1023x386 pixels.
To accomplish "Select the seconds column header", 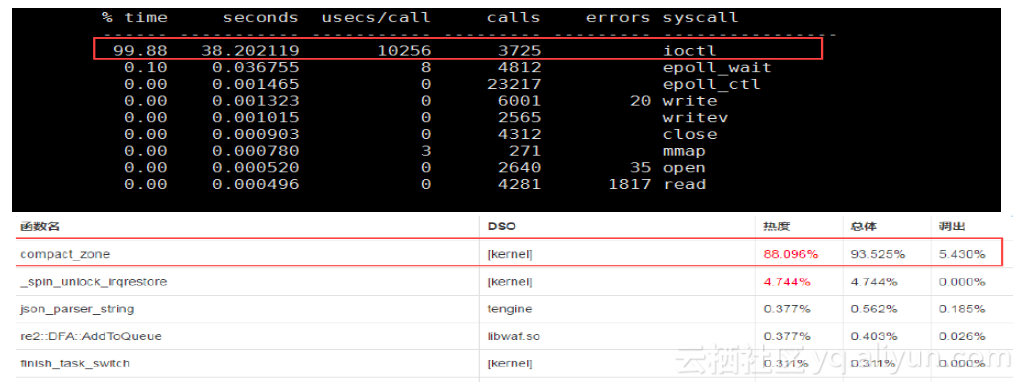I will (x=261, y=18).
